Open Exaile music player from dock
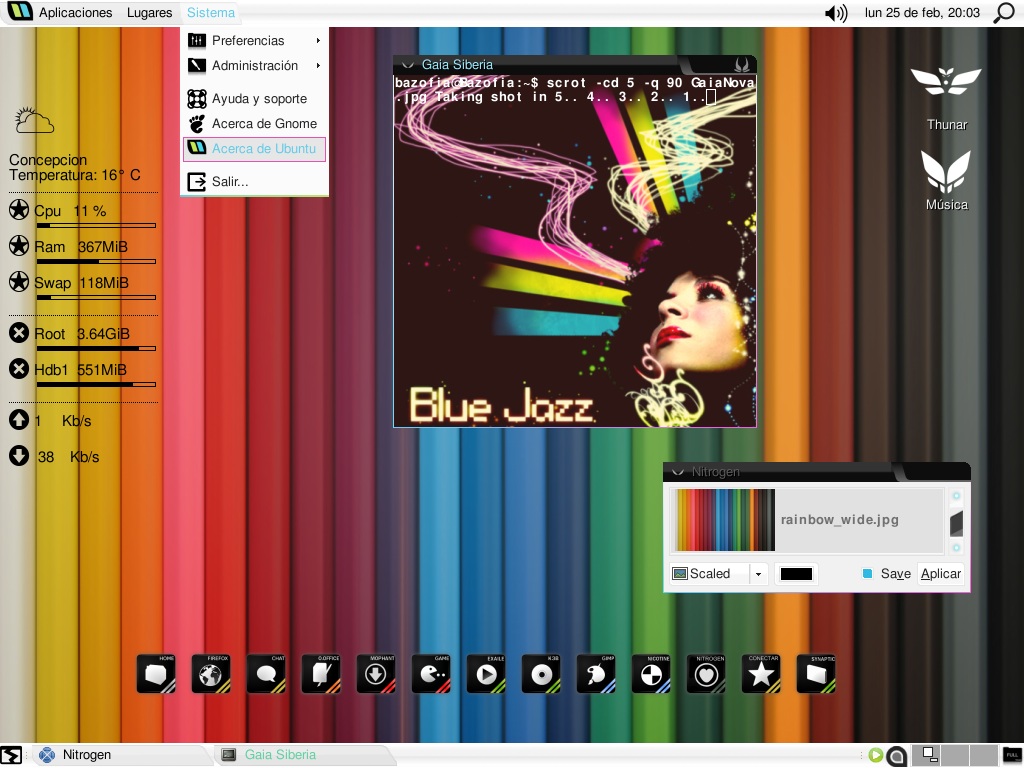The width and height of the screenshot is (1024, 768). (487, 673)
